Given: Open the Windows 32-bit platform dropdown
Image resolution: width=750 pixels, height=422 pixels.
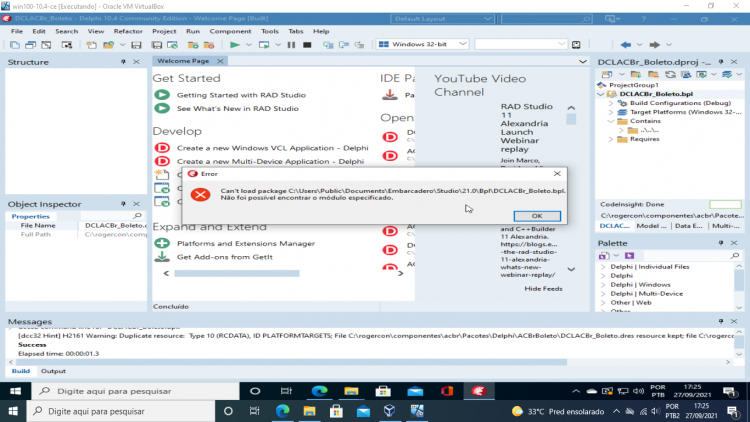Looking at the screenshot, I should [422, 44].
